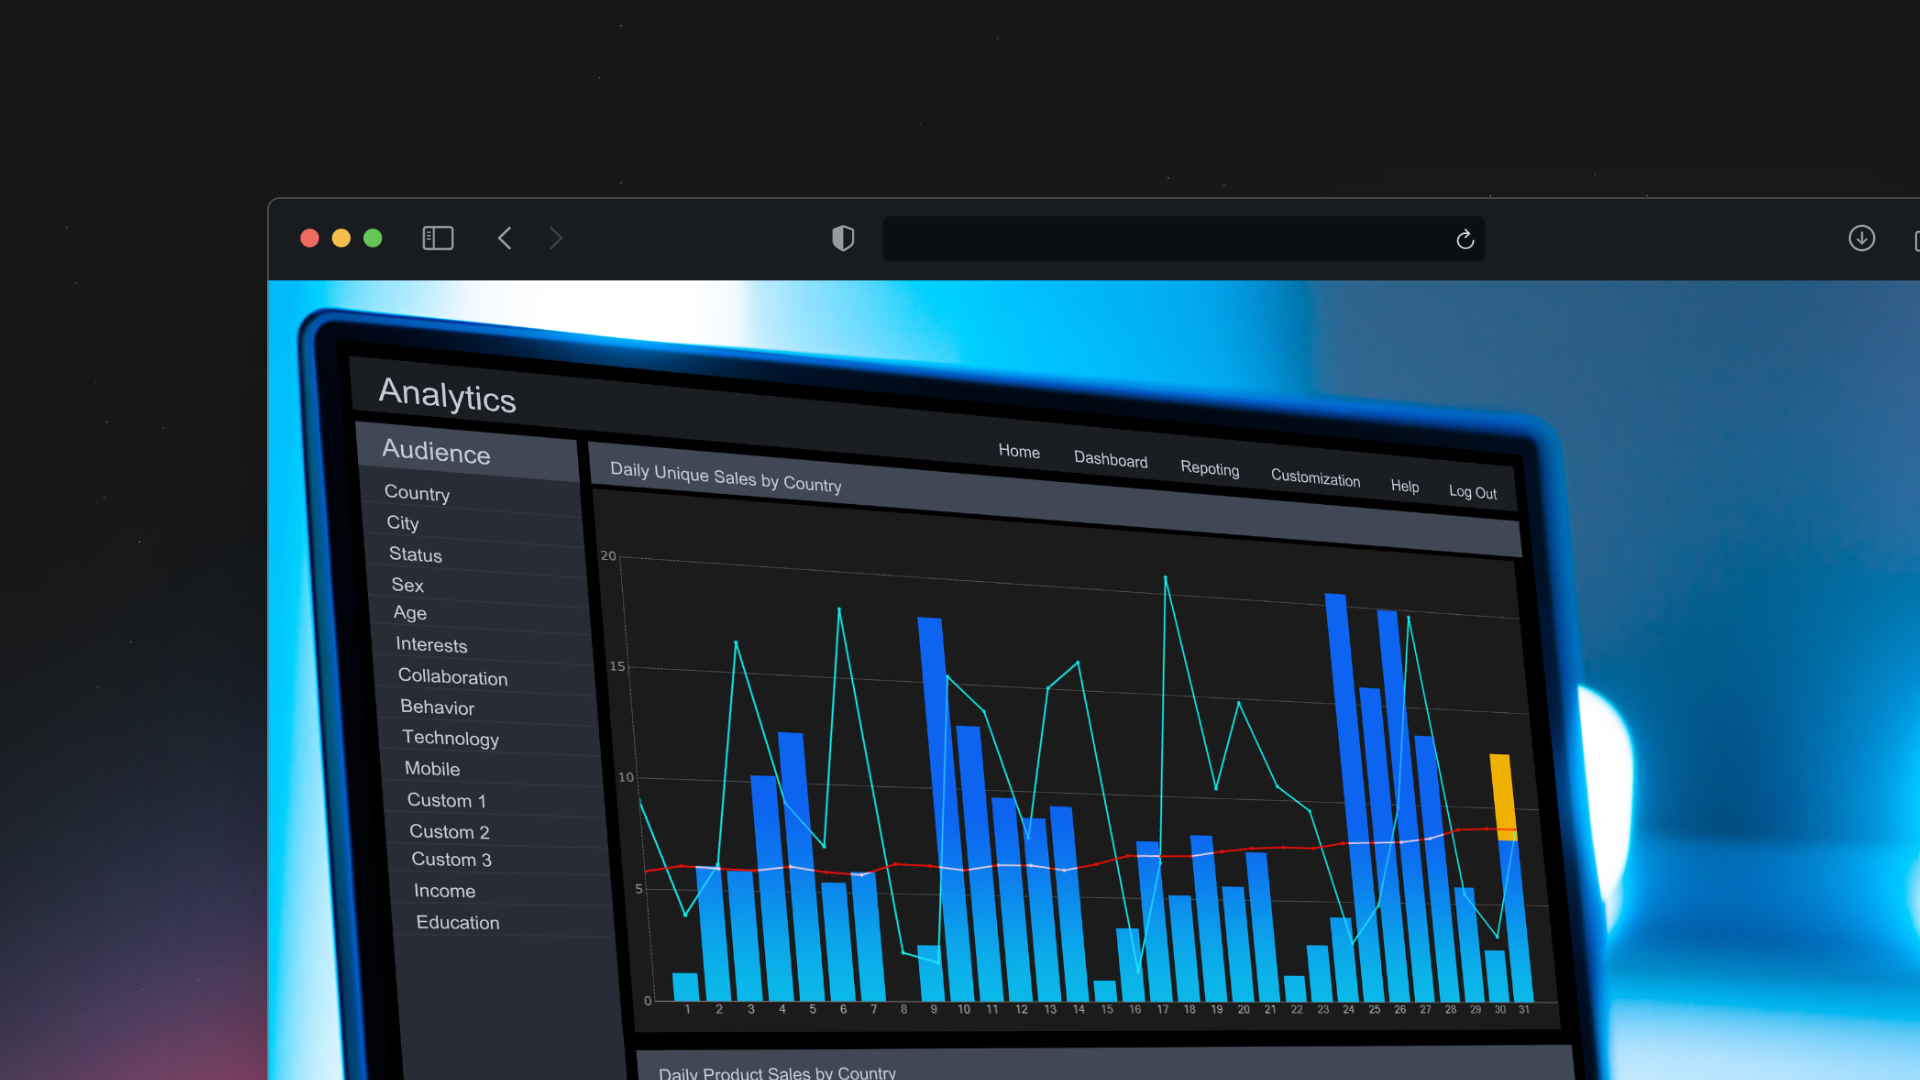Toggle the browser sidebar panel icon
The image size is (1920, 1080).
pyautogui.click(x=438, y=238)
